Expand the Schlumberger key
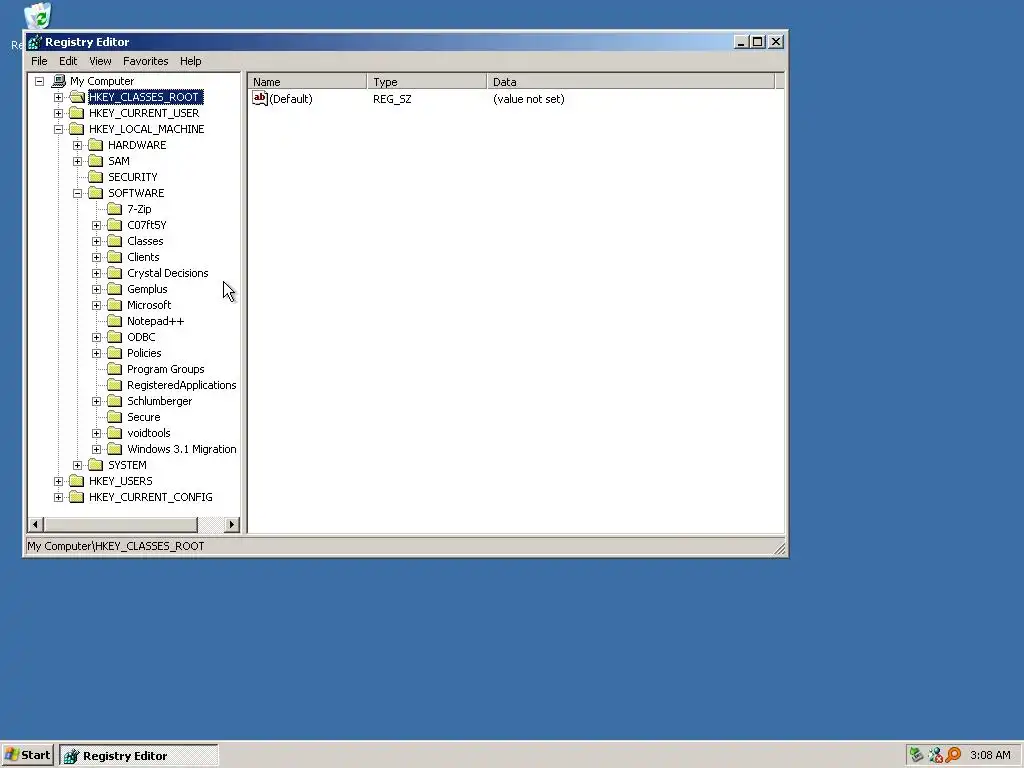 pyautogui.click(x=97, y=401)
